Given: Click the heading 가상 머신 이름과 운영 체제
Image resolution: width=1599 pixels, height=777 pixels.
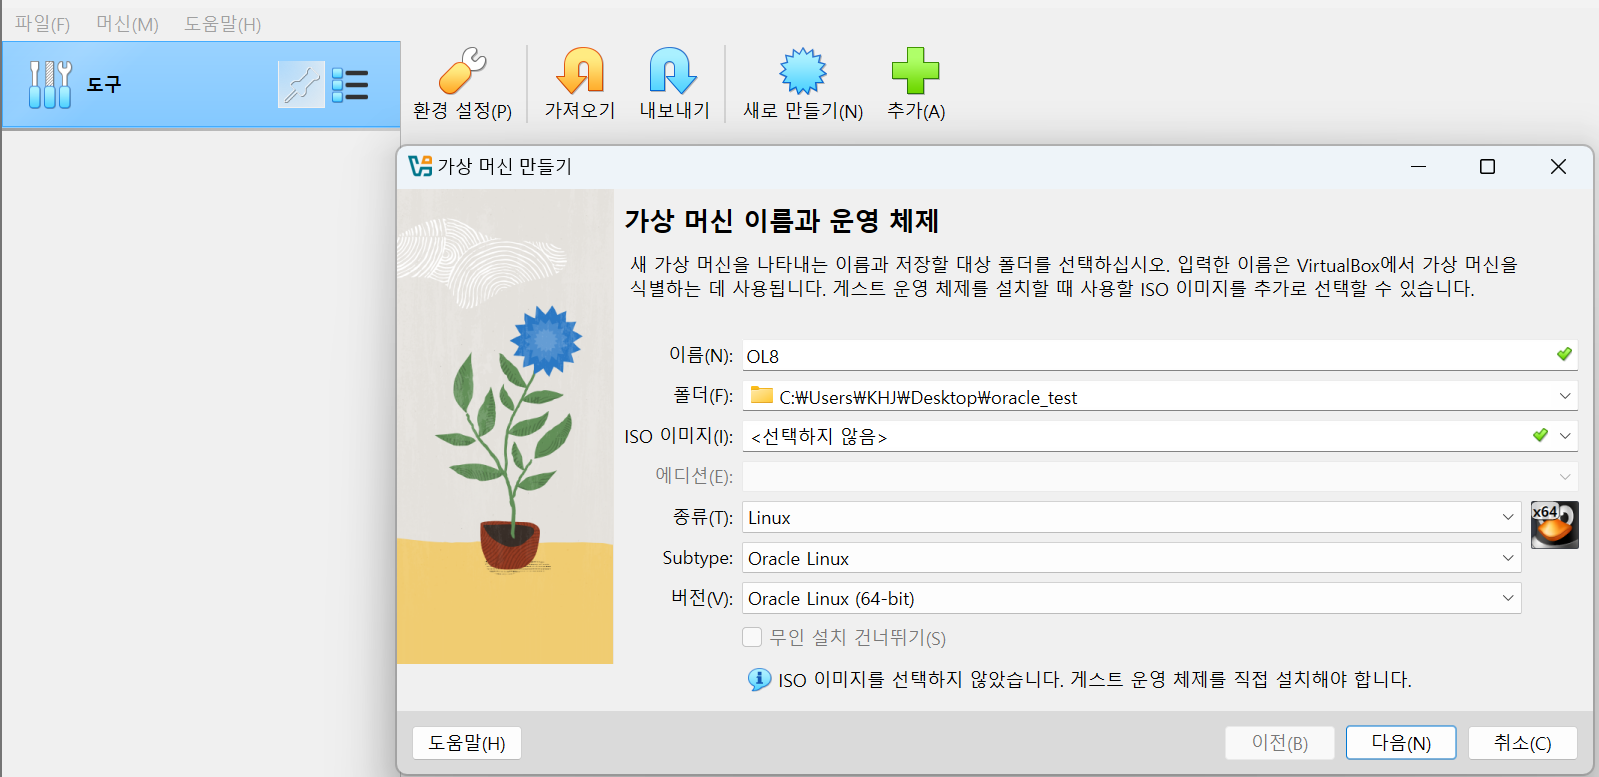Looking at the screenshot, I should [782, 221].
